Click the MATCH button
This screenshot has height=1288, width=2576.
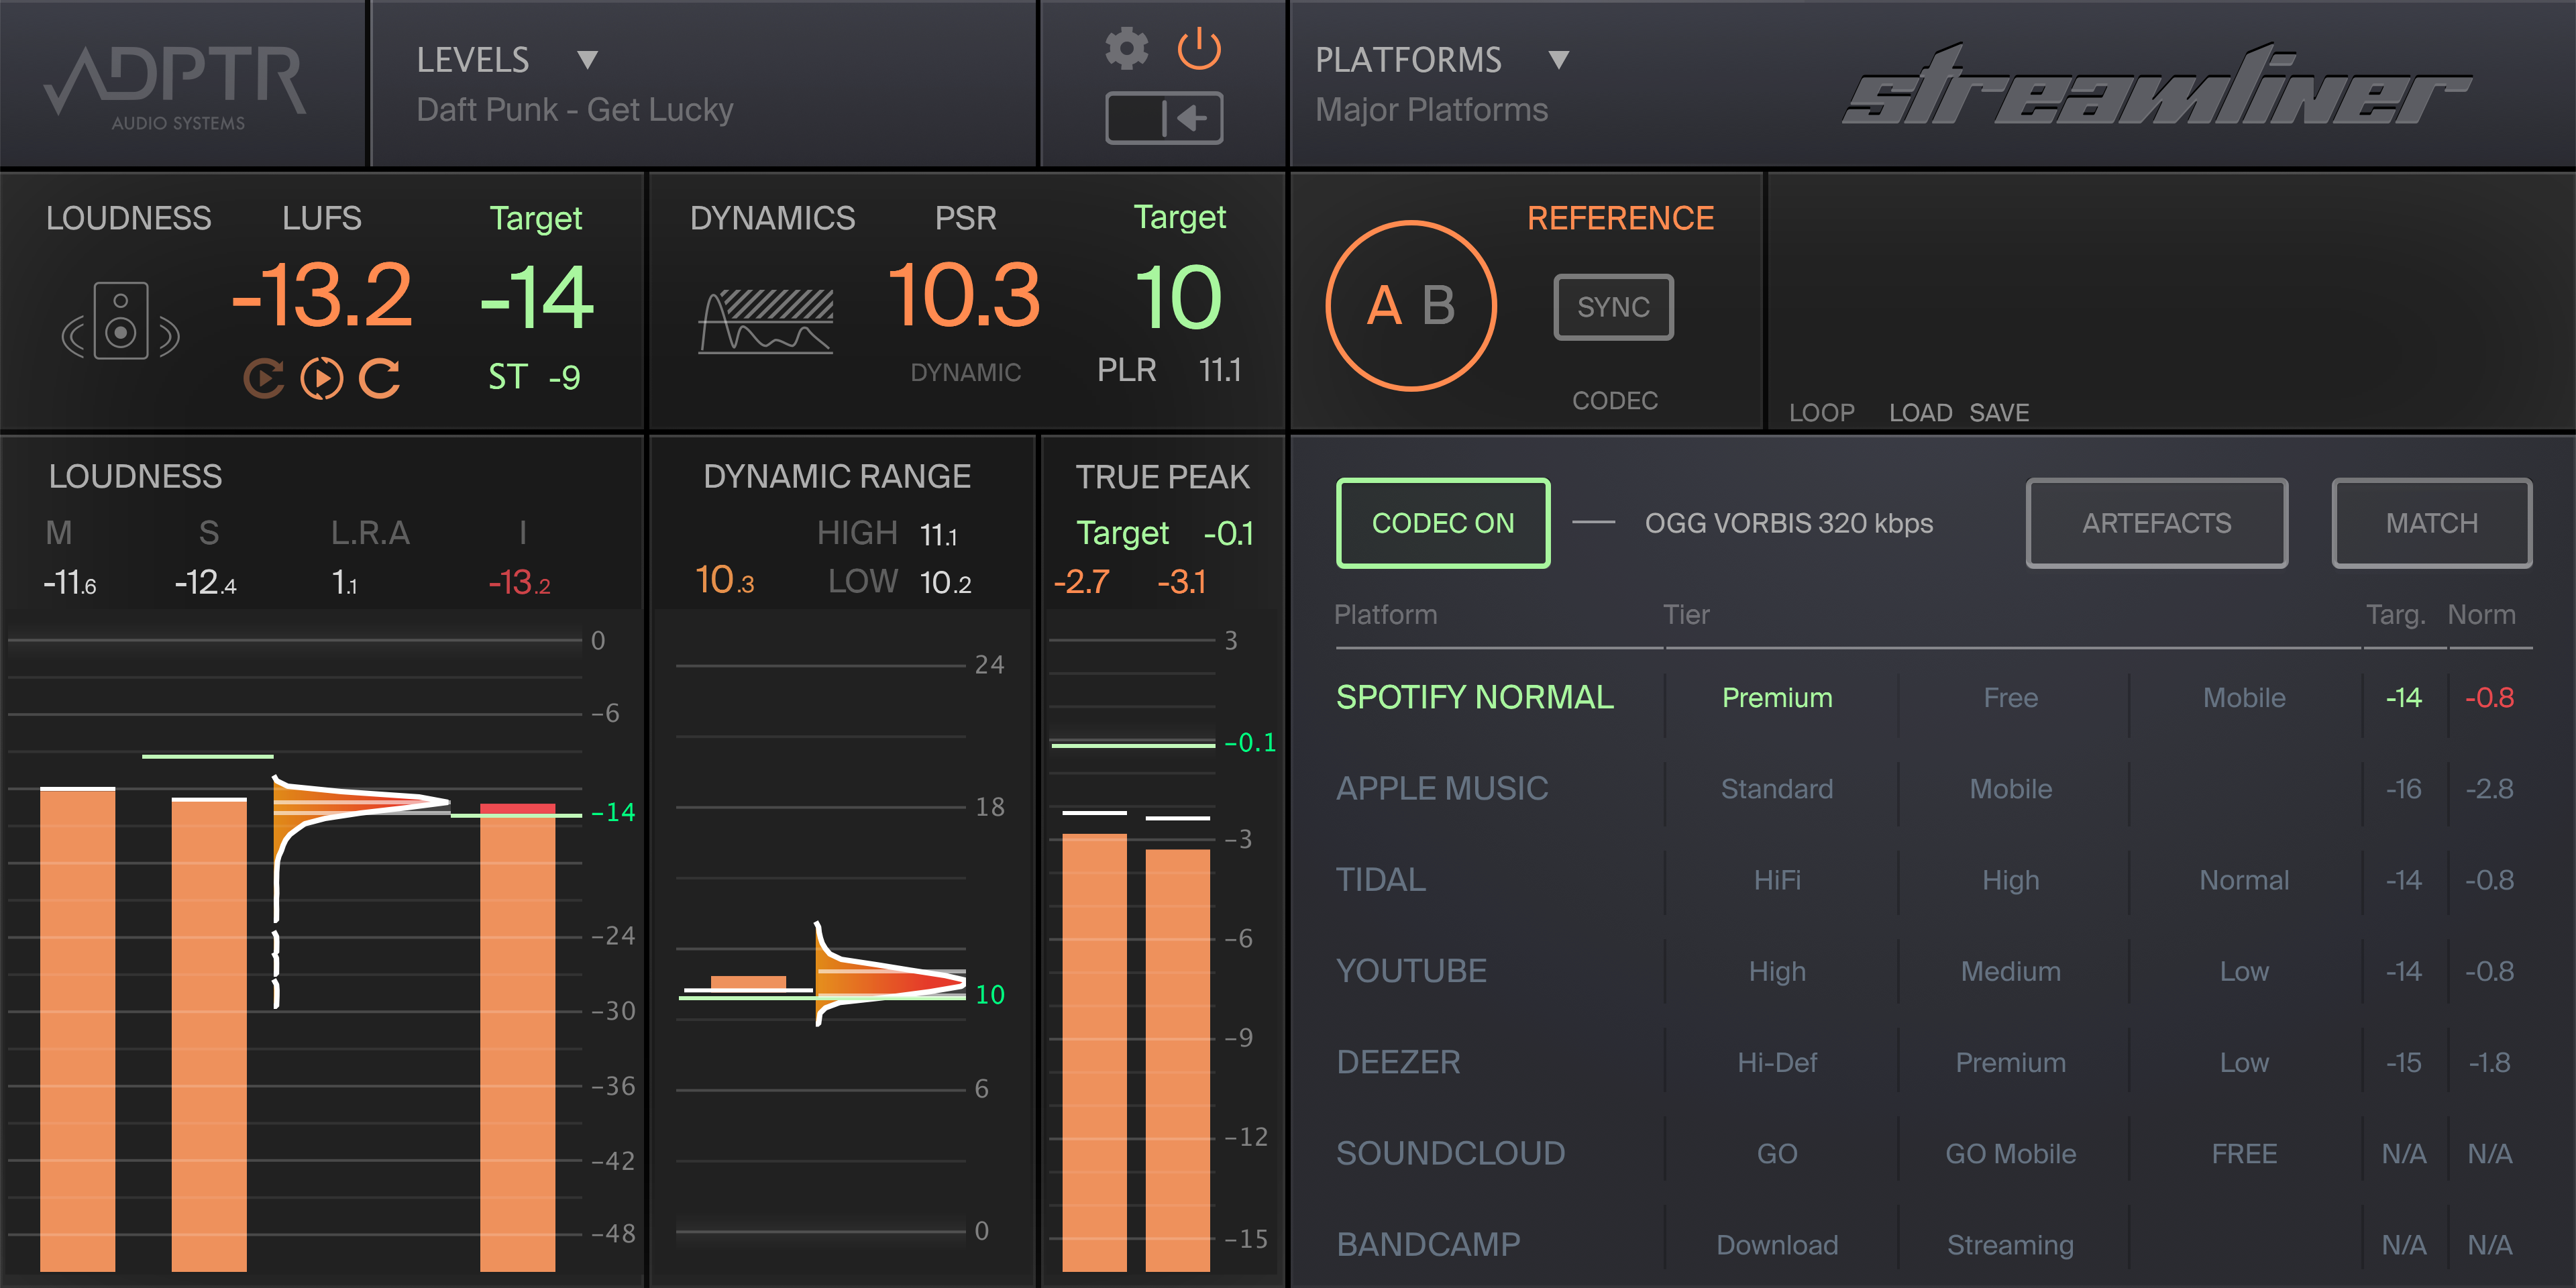click(2432, 522)
